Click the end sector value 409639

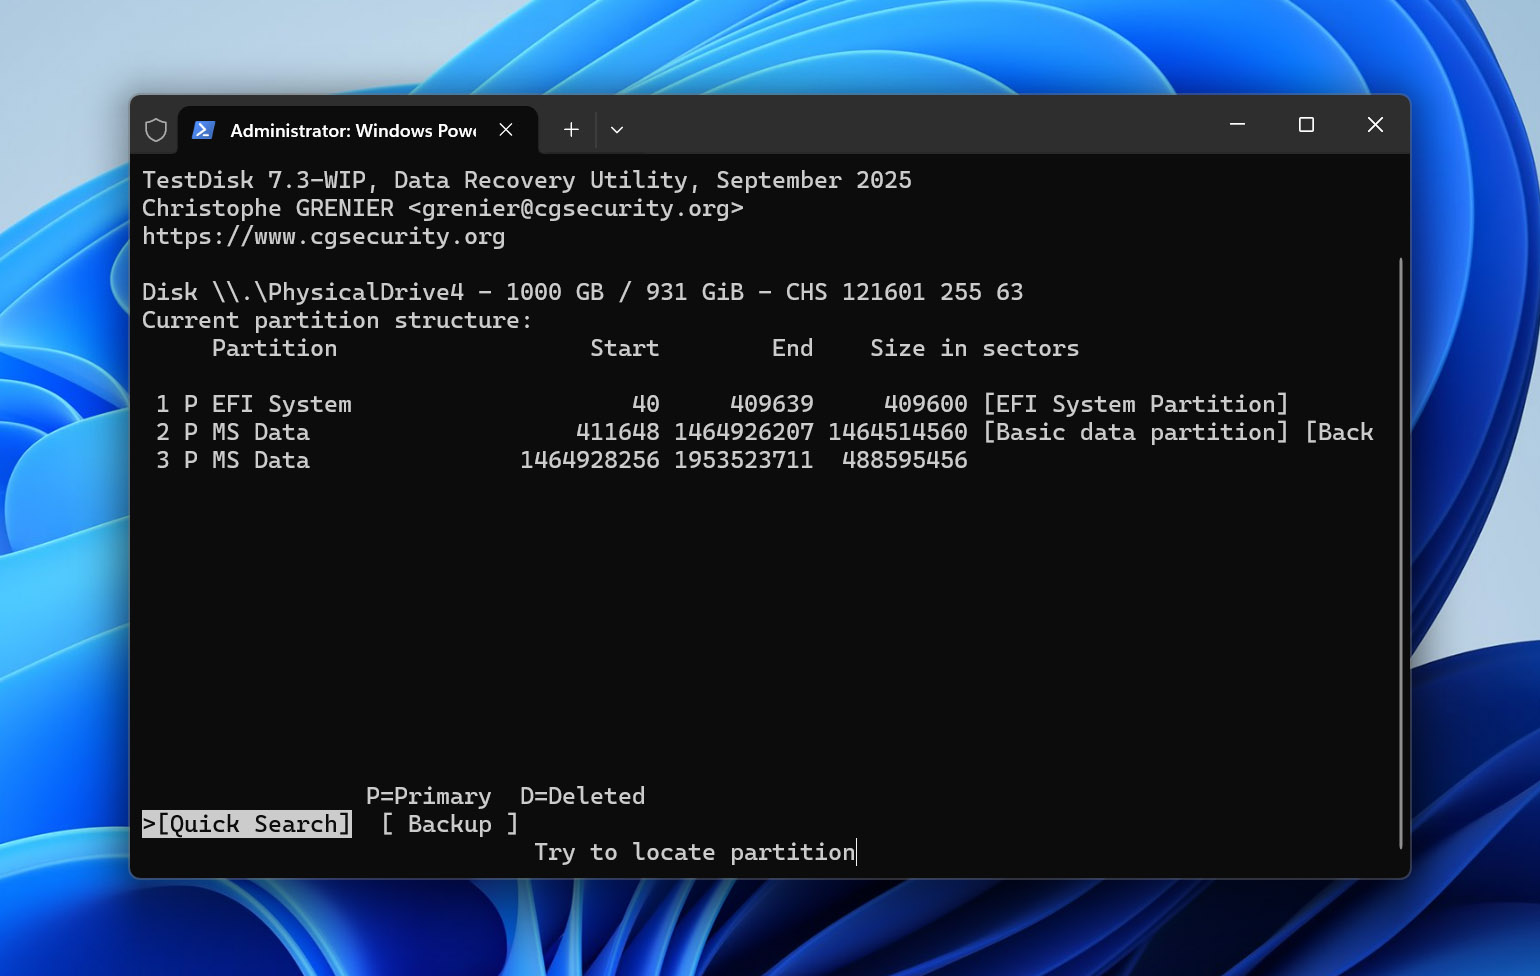(x=772, y=404)
